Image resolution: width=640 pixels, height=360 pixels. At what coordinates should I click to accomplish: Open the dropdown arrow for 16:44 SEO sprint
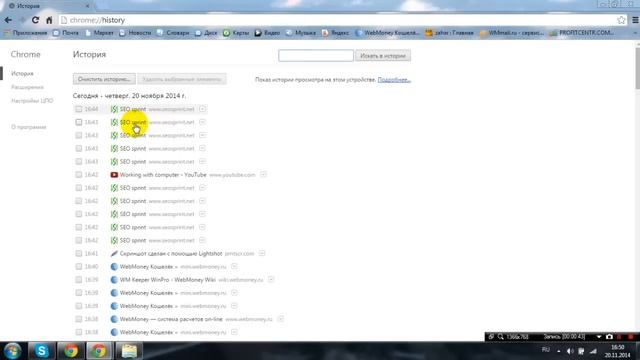[x=202, y=109]
